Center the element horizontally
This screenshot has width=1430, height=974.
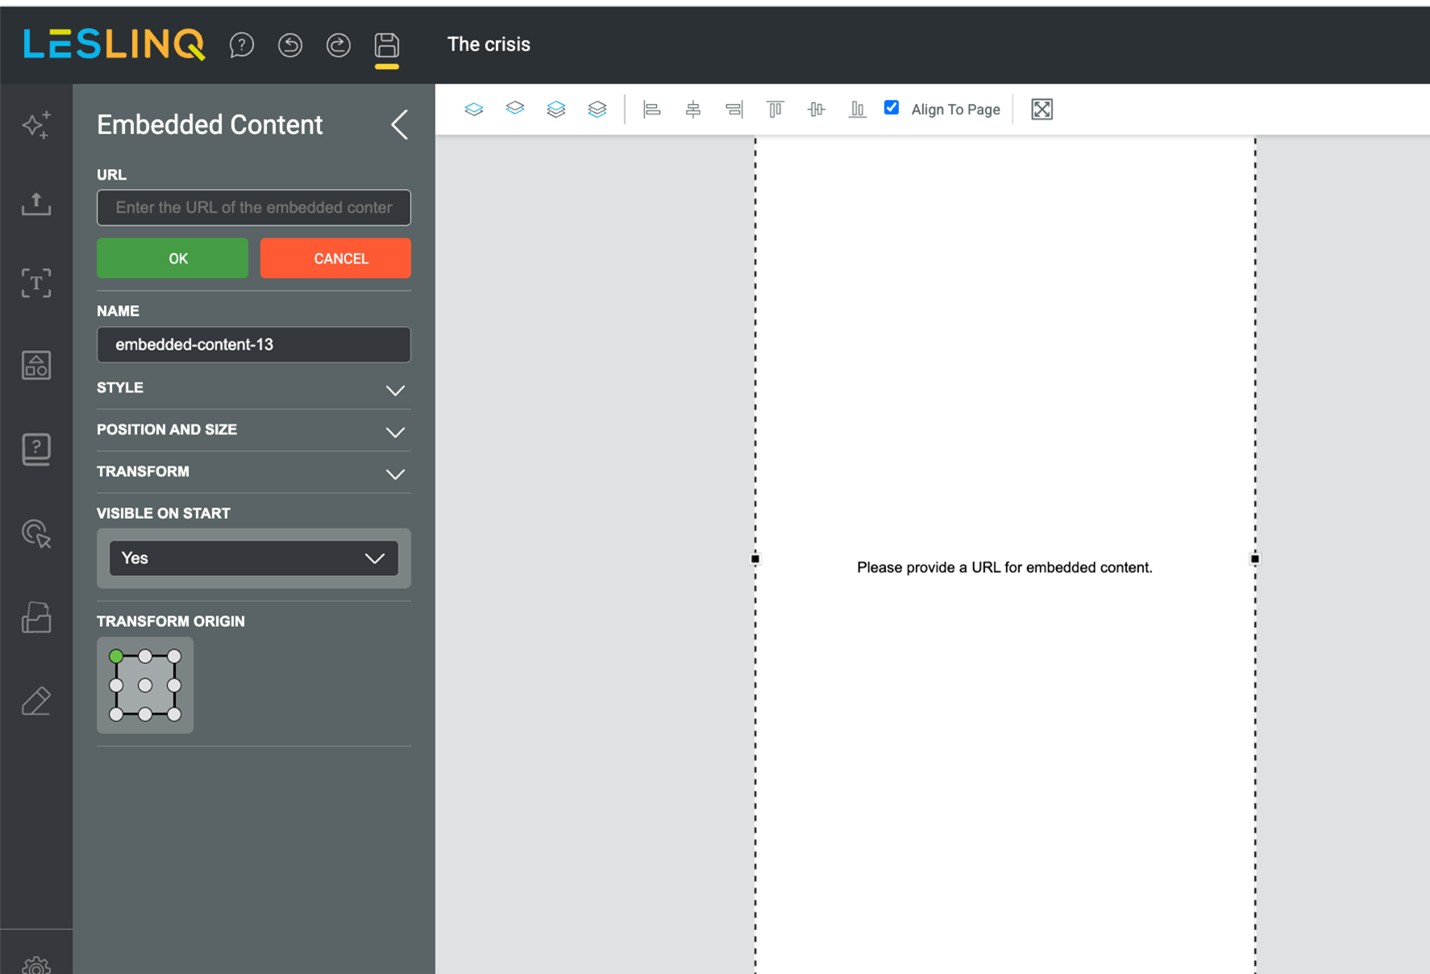click(x=693, y=109)
